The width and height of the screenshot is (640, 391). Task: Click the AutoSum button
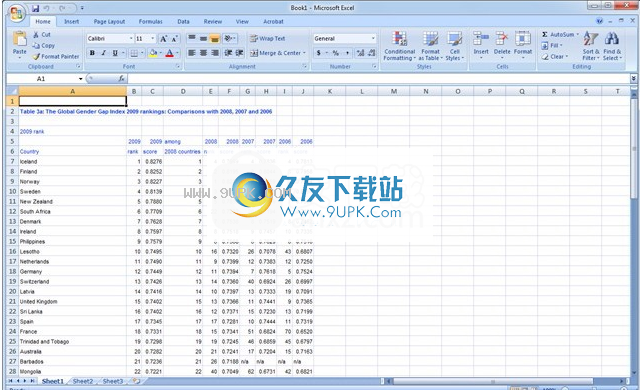click(x=560, y=35)
